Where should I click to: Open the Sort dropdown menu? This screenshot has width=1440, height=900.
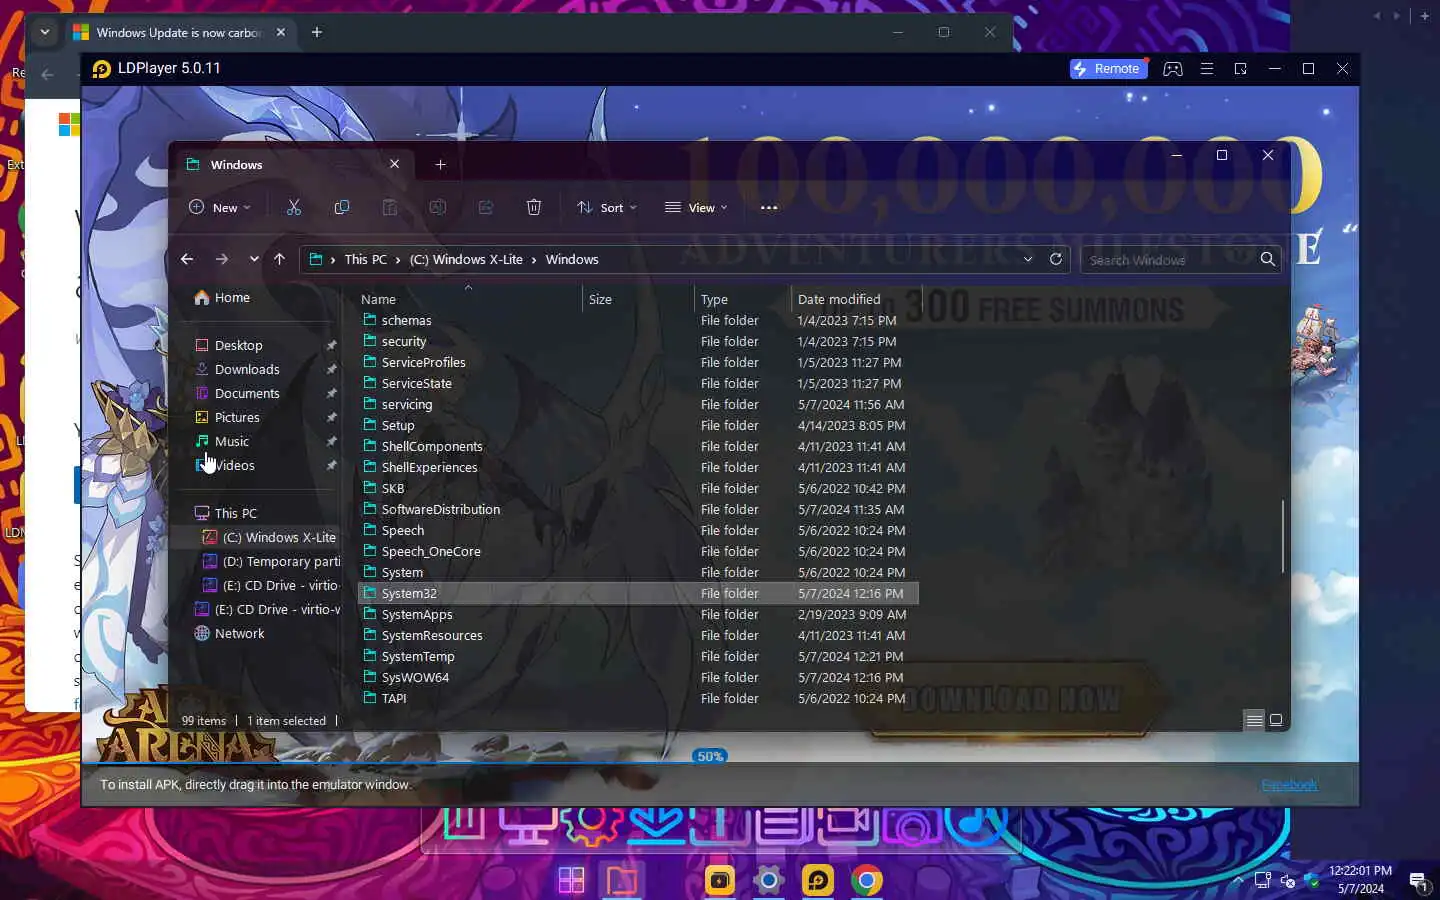coord(606,207)
